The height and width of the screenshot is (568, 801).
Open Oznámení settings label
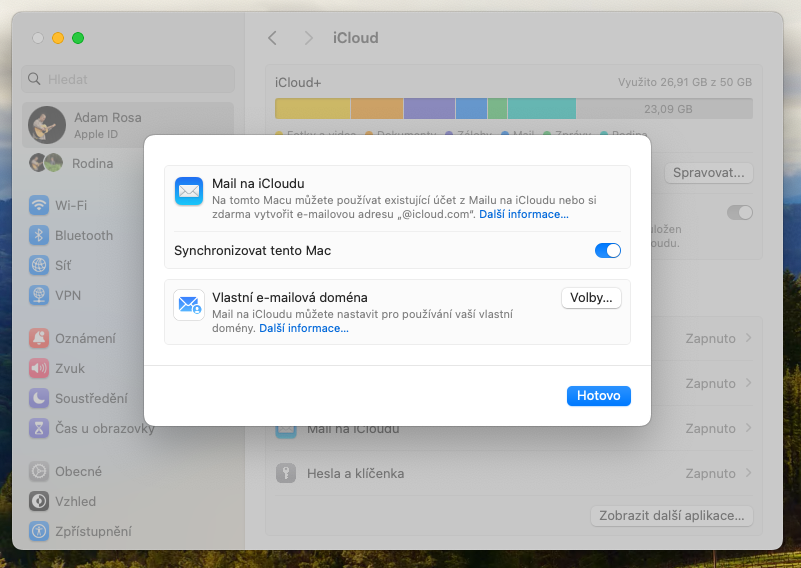pos(85,338)
